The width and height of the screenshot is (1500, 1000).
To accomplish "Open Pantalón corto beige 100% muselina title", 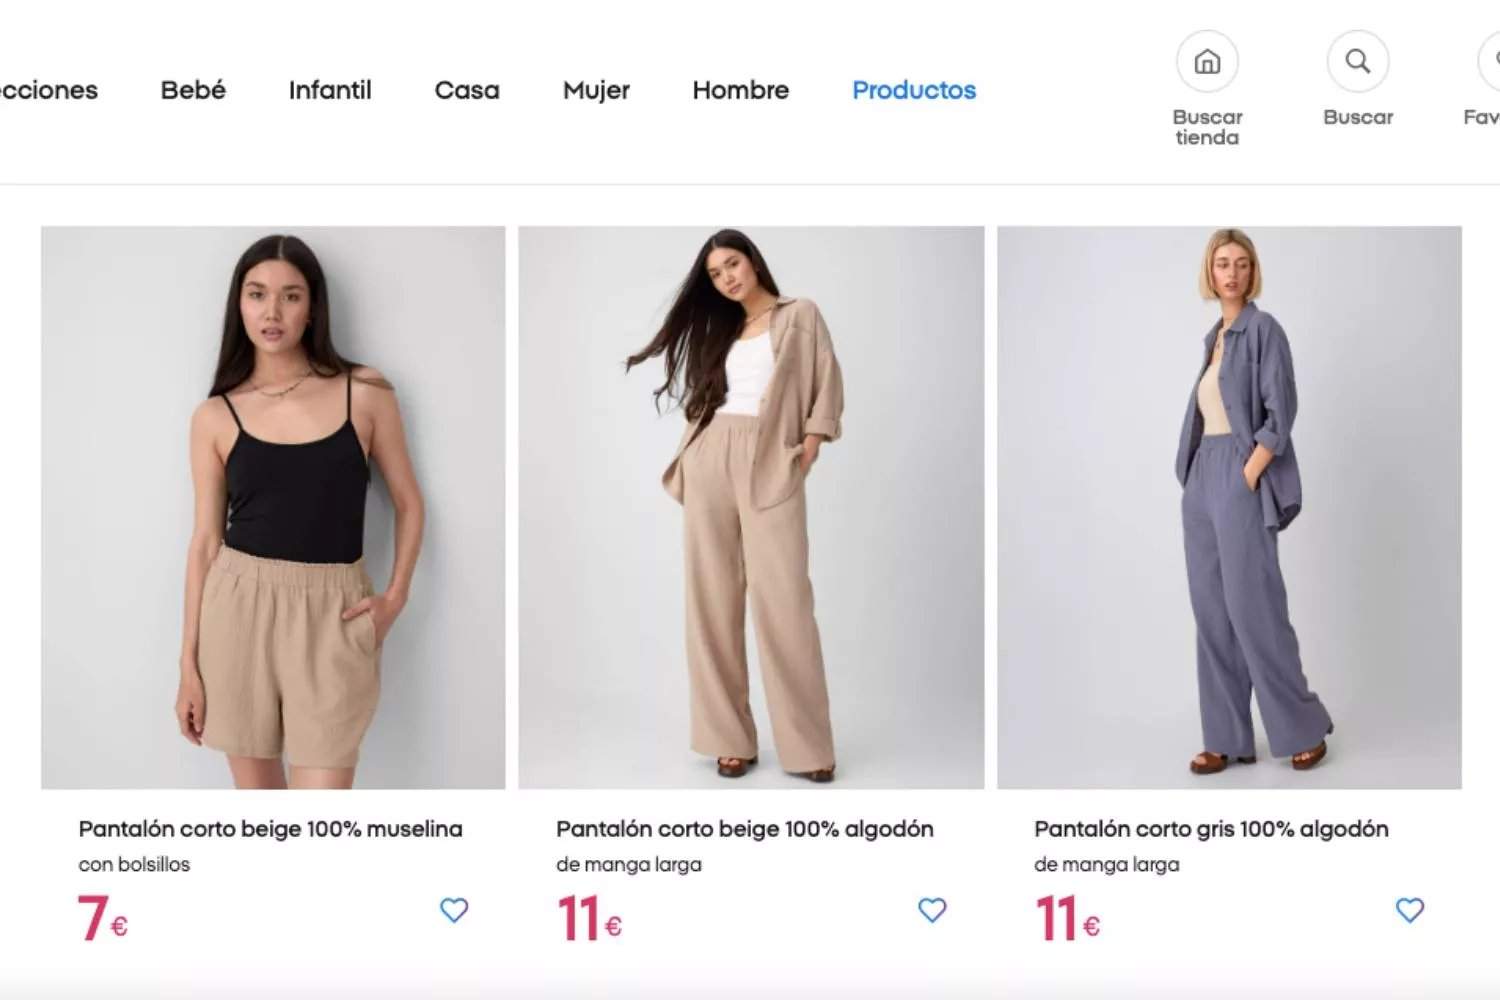I will 270,829.
